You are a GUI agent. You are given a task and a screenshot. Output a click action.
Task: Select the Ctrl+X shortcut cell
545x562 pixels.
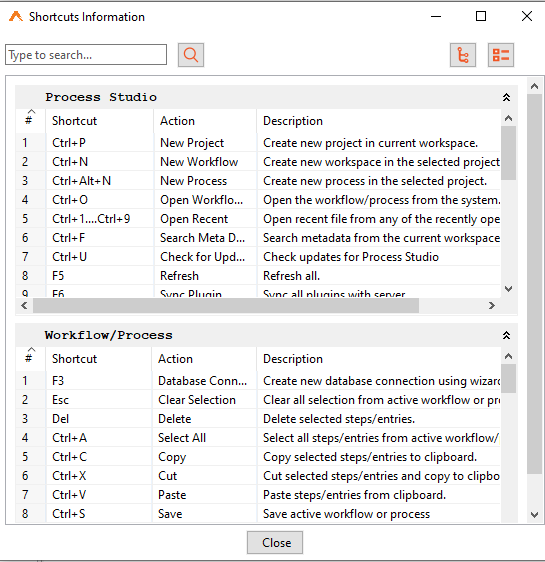pos(99,476)
